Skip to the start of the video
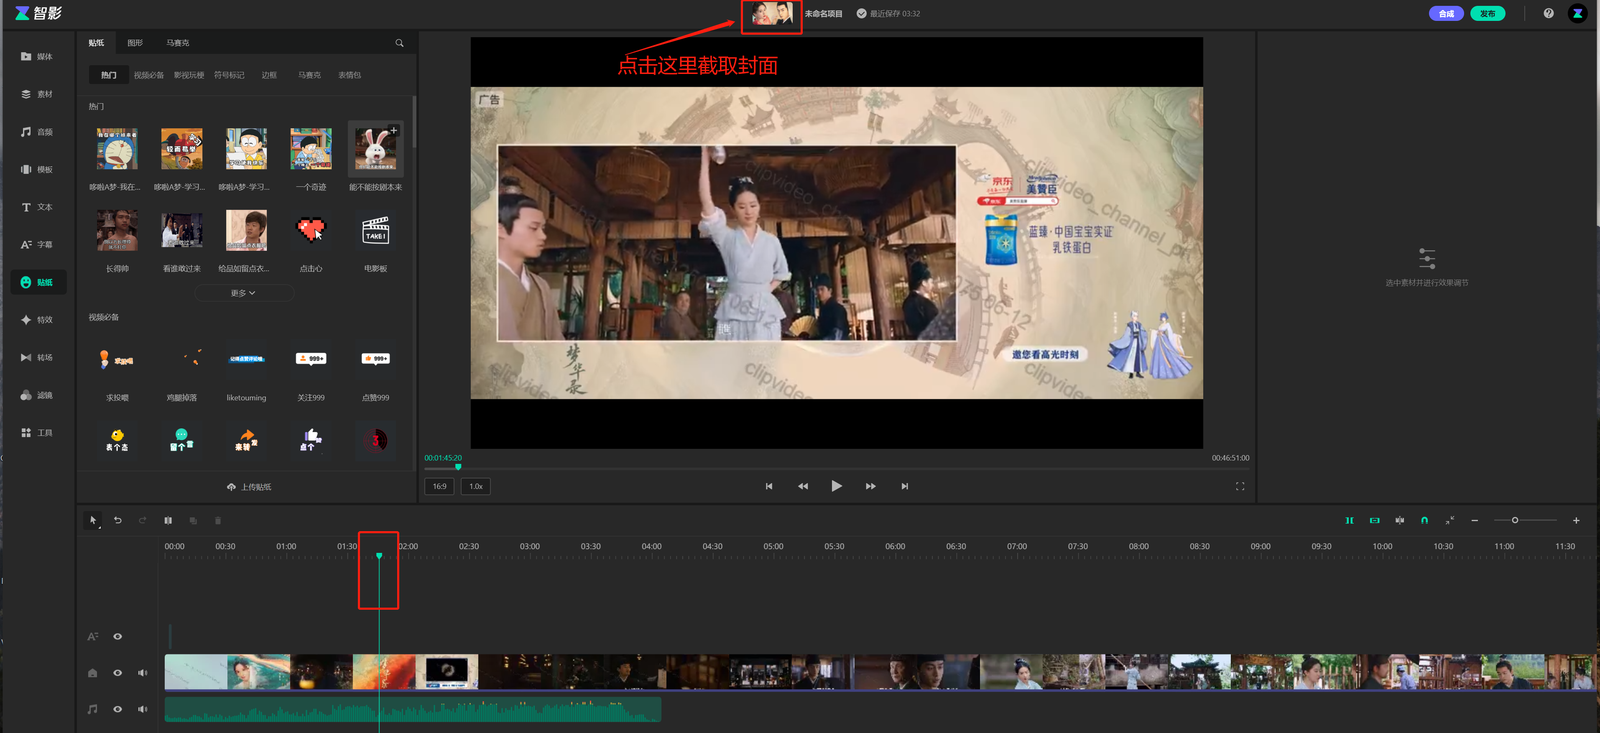 coord(769,486)
